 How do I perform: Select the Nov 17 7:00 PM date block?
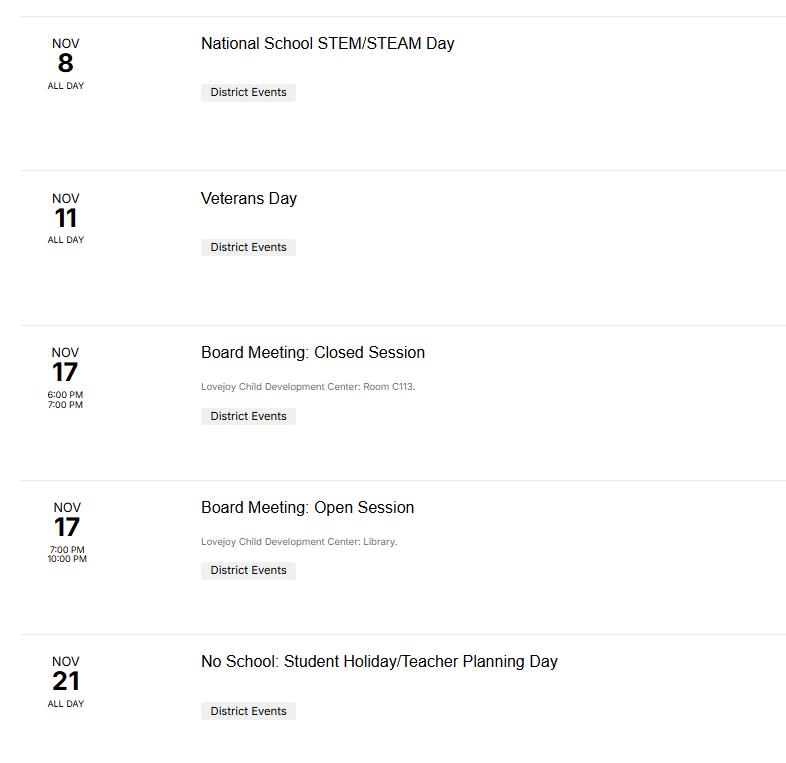67,532
